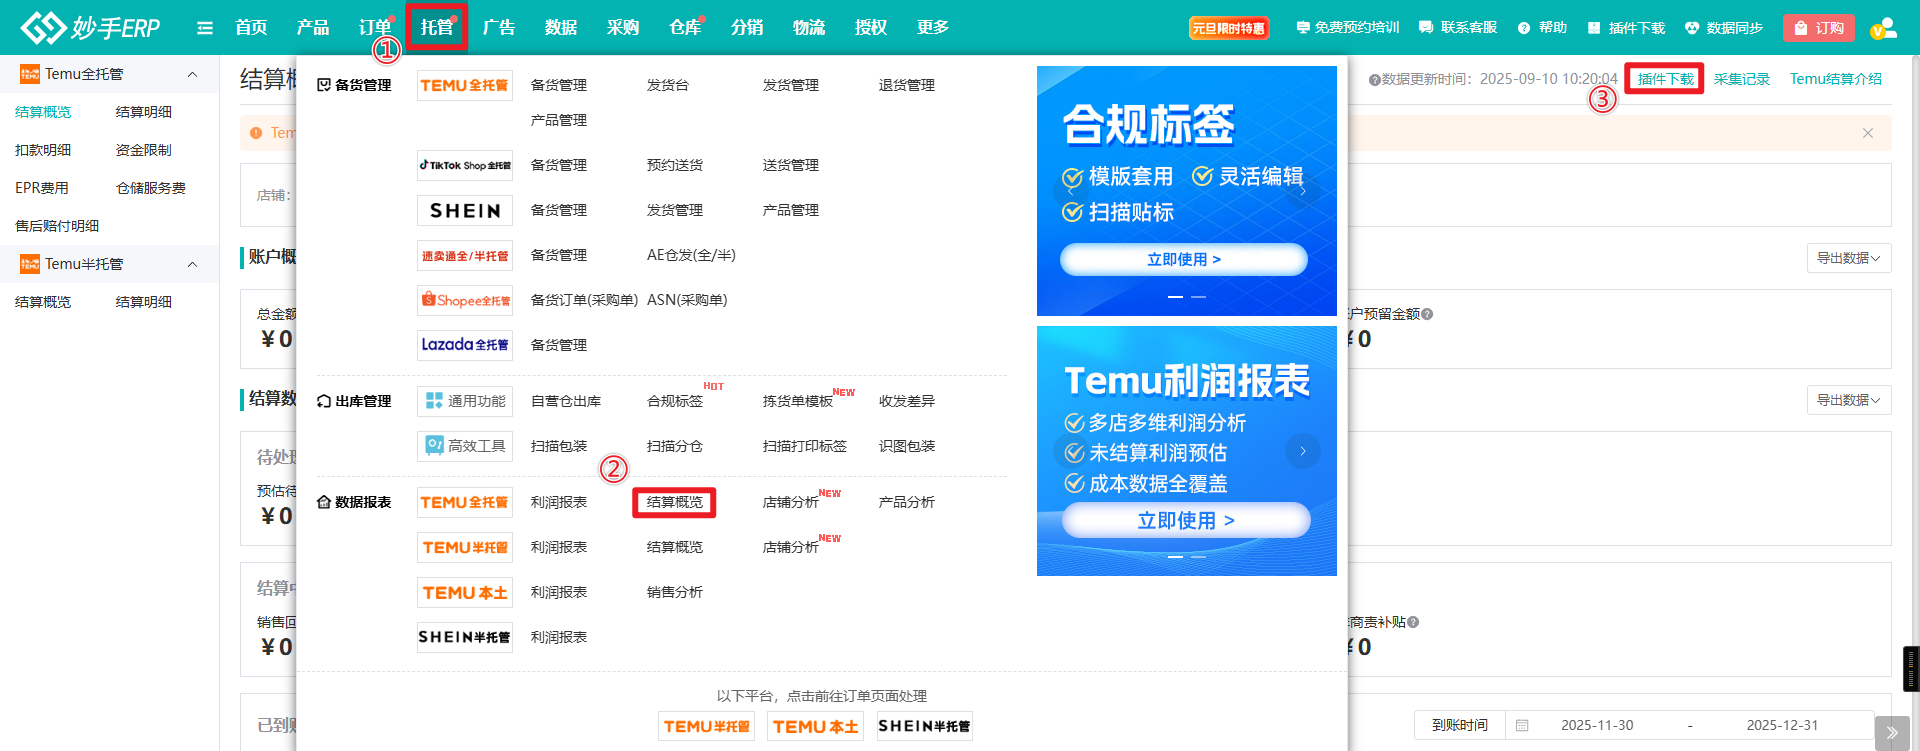This screenshot has height=751, width=1920.
Task: Select the SHEIN logo in 备货管理 section
Action: click(465, 210)
